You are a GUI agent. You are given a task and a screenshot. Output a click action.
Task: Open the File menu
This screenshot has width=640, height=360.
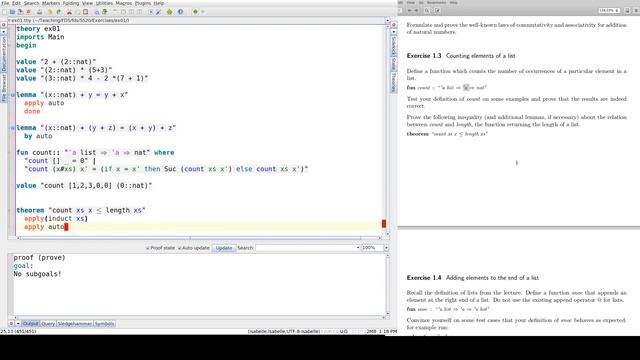pyautogui.click(x=5, y=3)
